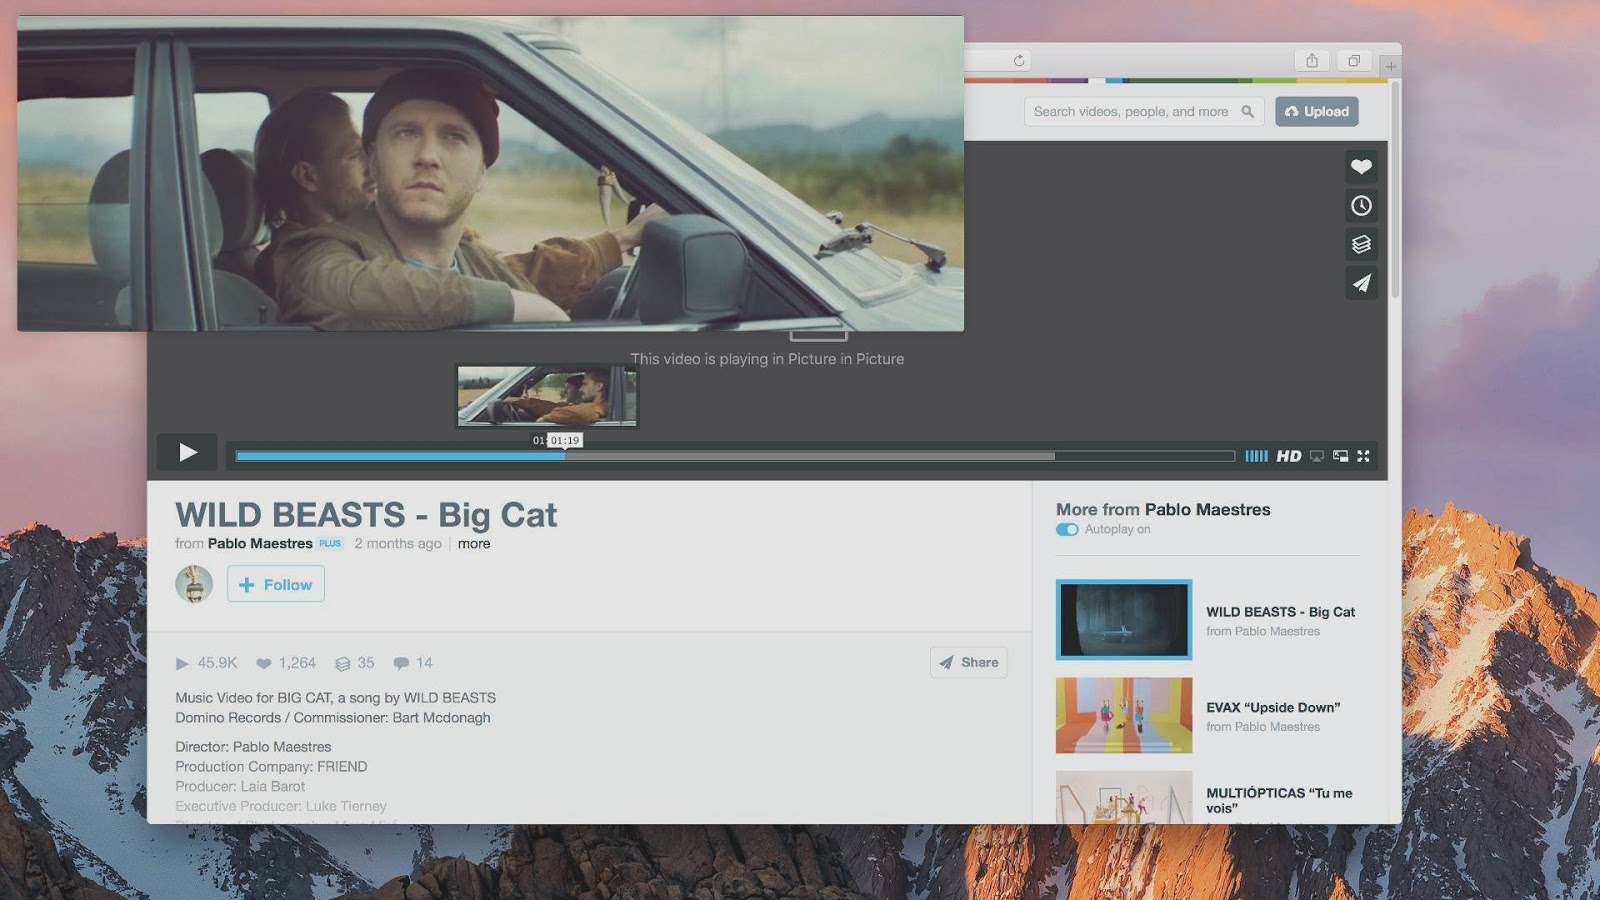Open the Pablo Maestres author link under the title
The width and height of the screenshot is (1600, 900).
pos(260,544)
